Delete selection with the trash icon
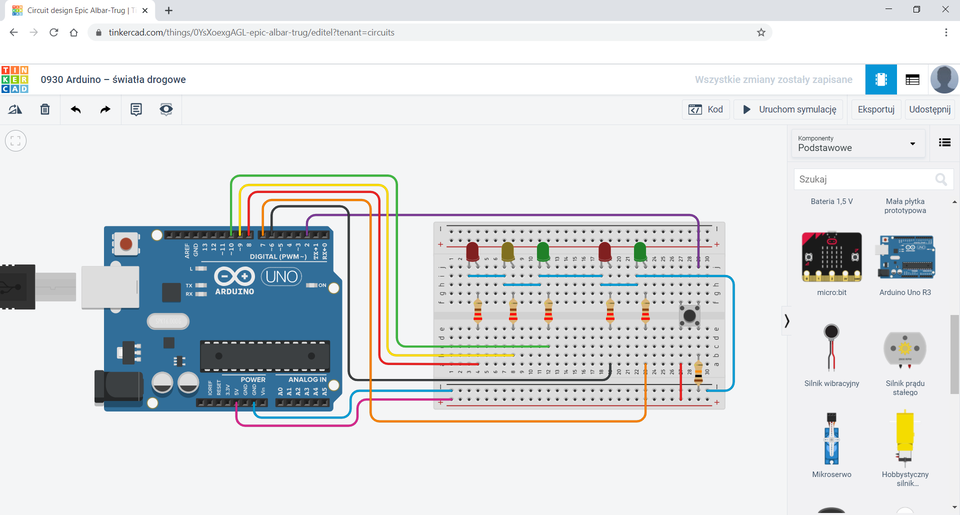 point(45,110)
